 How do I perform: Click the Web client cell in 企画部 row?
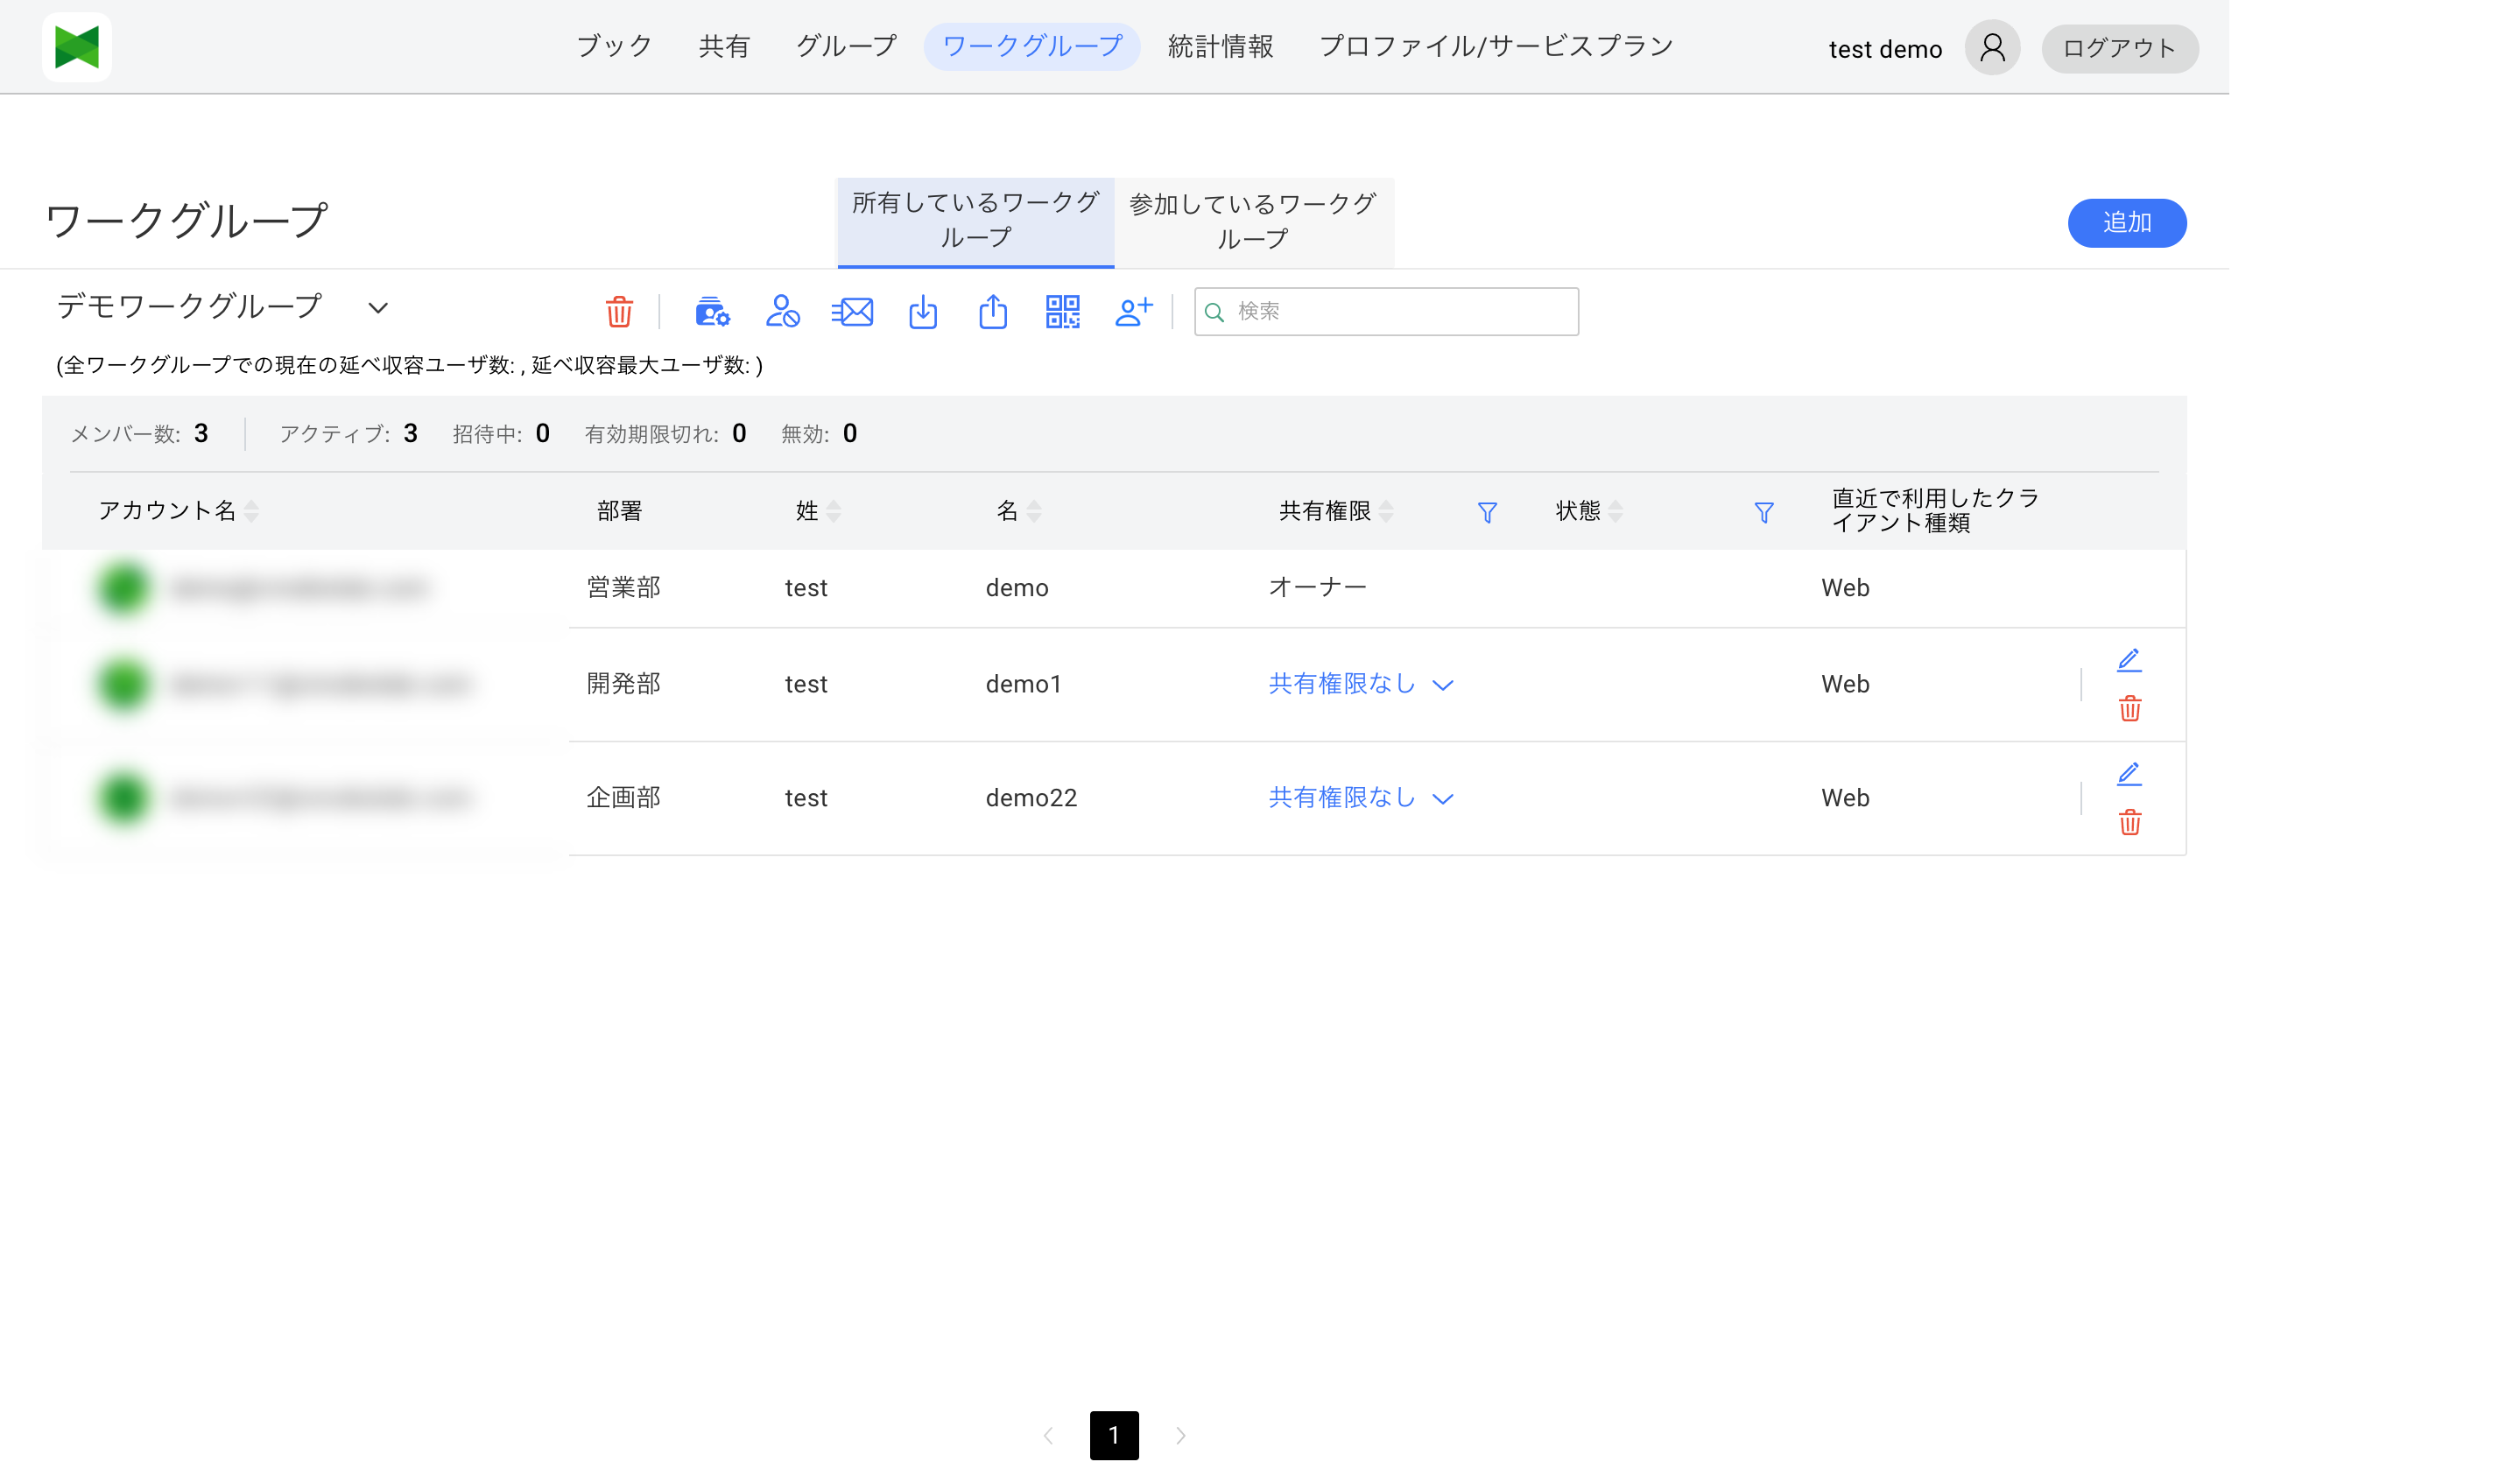1845,799
